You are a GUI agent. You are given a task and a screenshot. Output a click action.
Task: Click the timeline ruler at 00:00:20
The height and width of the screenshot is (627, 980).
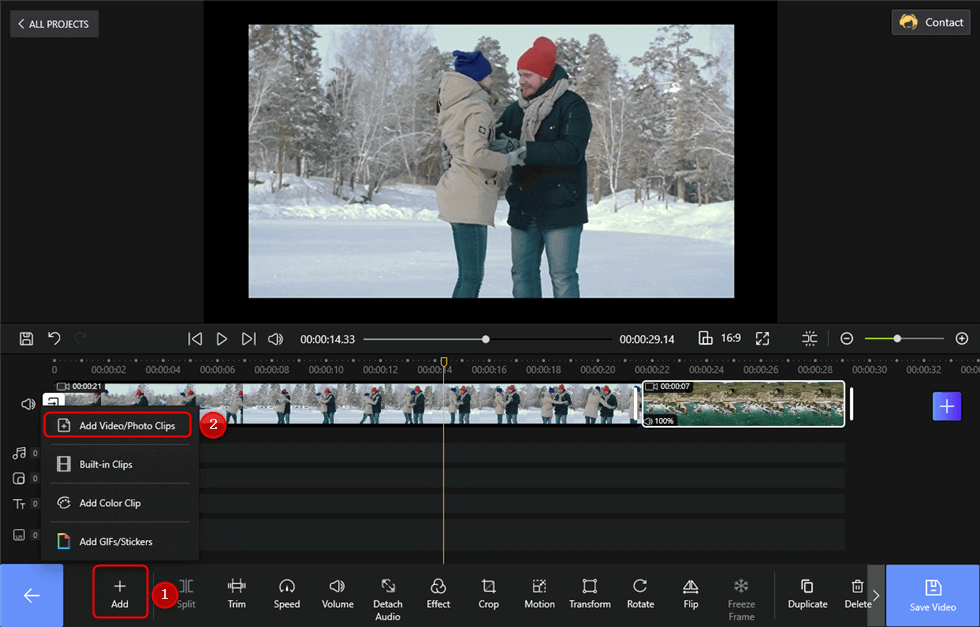coord(598,369)
